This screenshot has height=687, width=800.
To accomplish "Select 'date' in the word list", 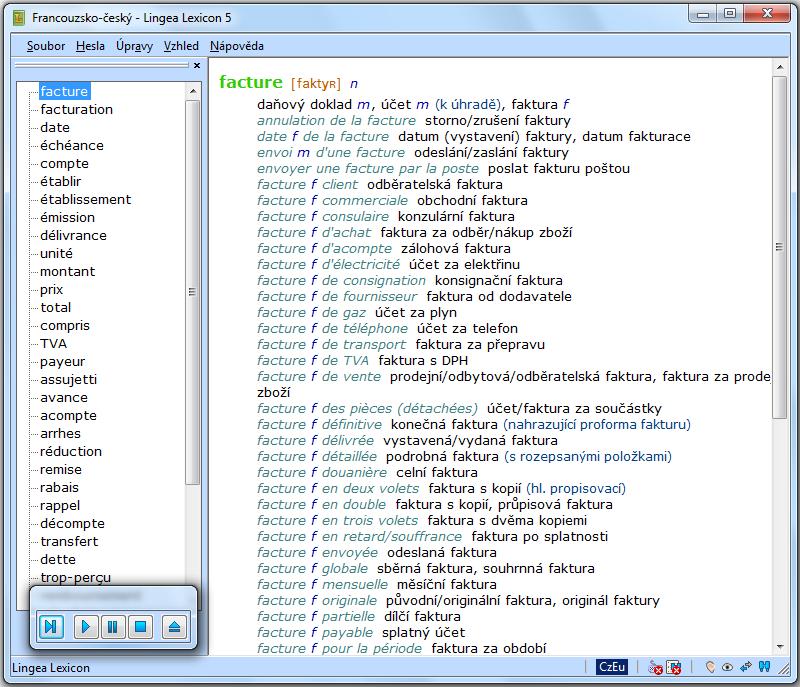I will coord(55,128).
